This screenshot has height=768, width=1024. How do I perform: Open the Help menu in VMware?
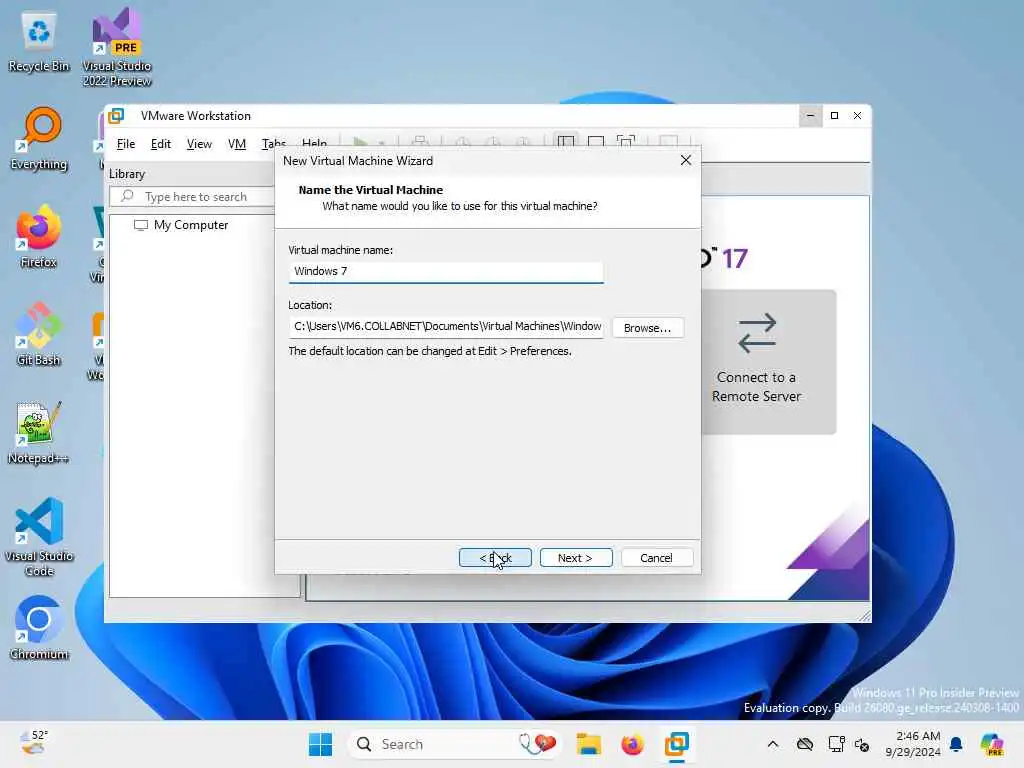pyautogui.click(x=314, y=142)
